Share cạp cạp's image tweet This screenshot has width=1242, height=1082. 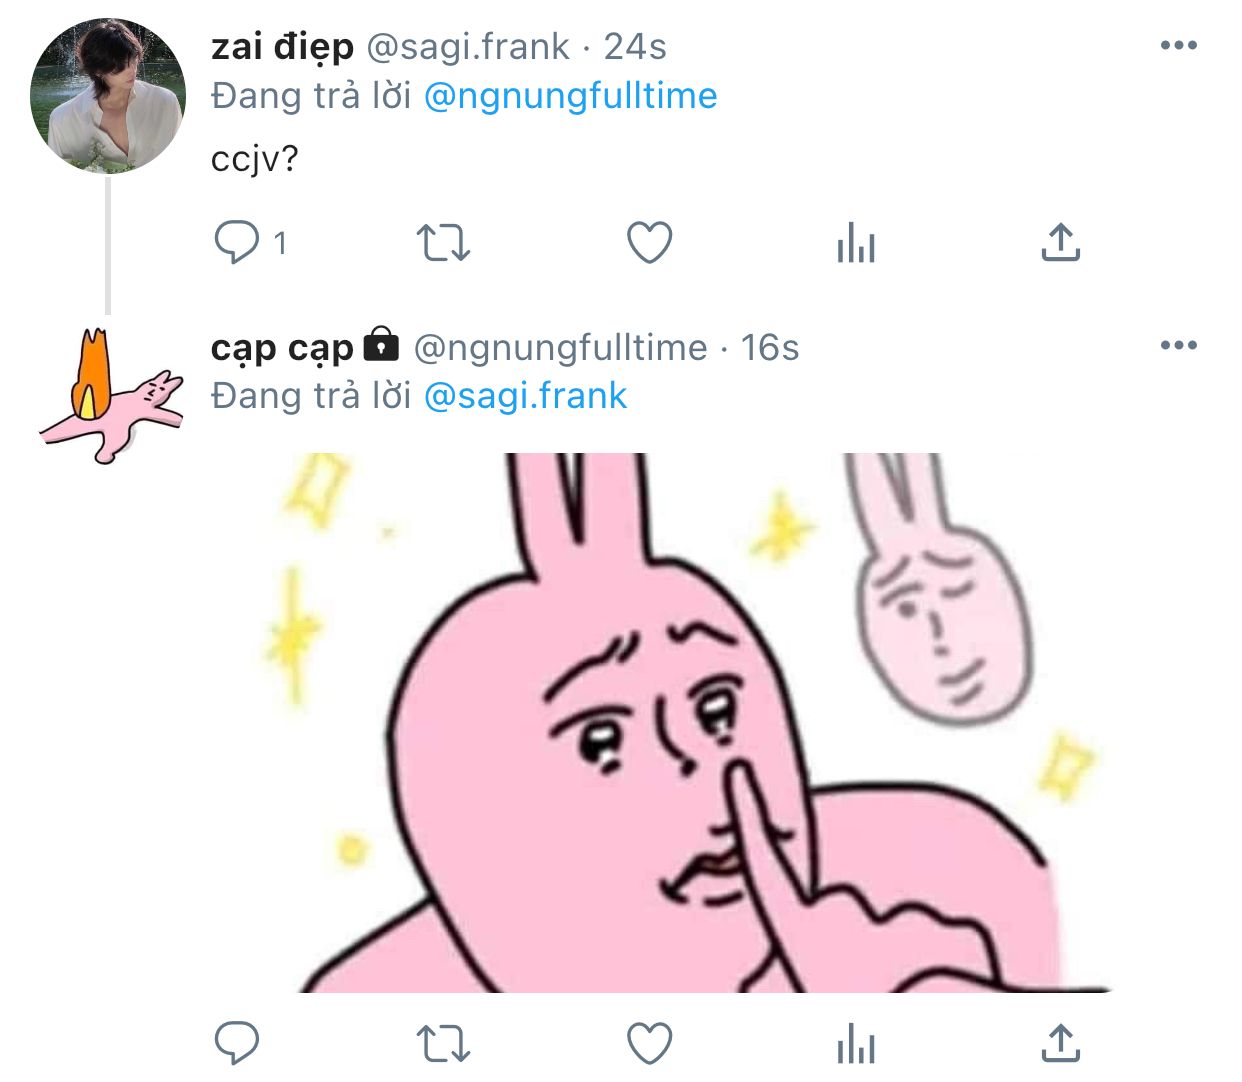(1060, 1043)
